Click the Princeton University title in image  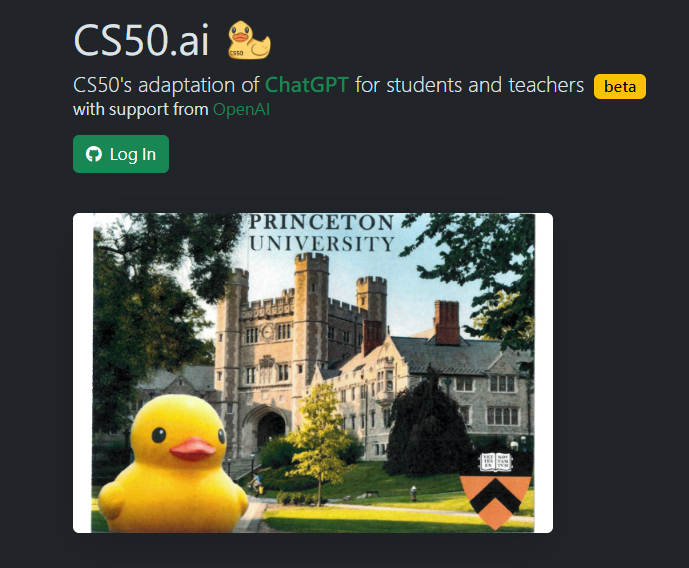(322, 233)
